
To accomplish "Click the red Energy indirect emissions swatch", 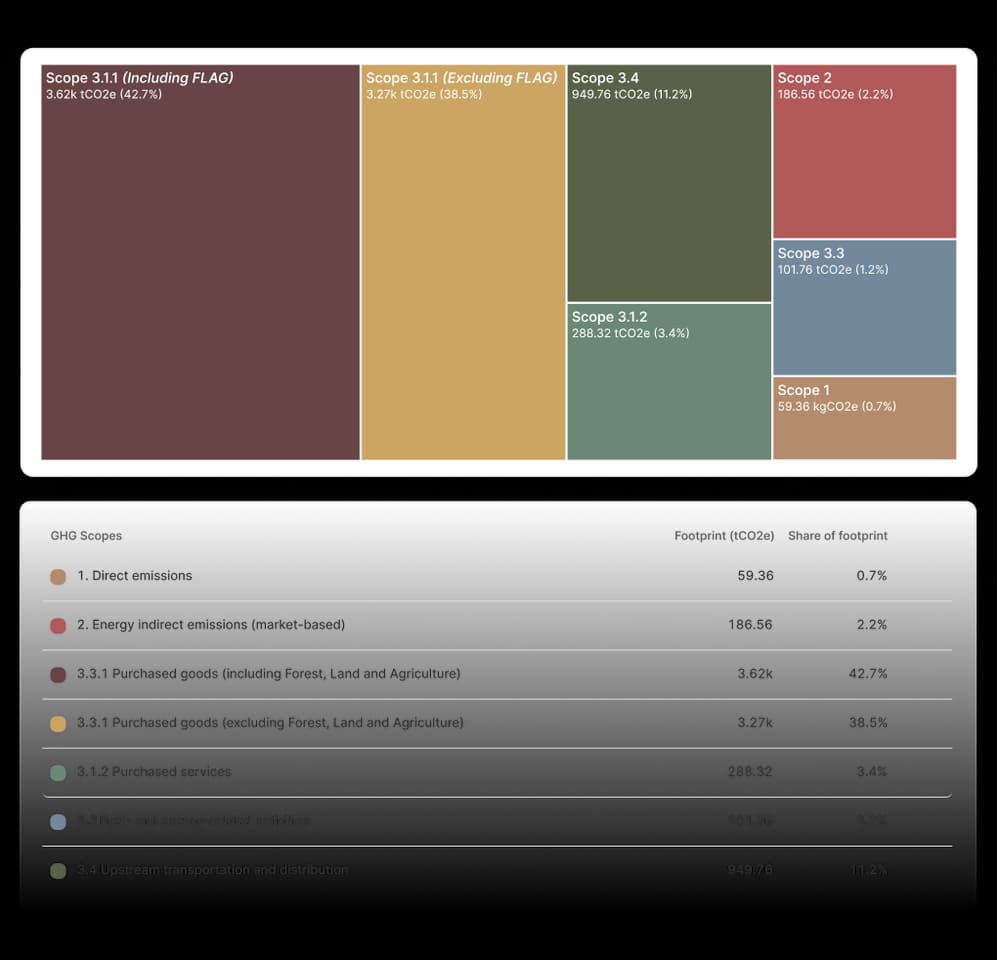I will coord(58,626).
